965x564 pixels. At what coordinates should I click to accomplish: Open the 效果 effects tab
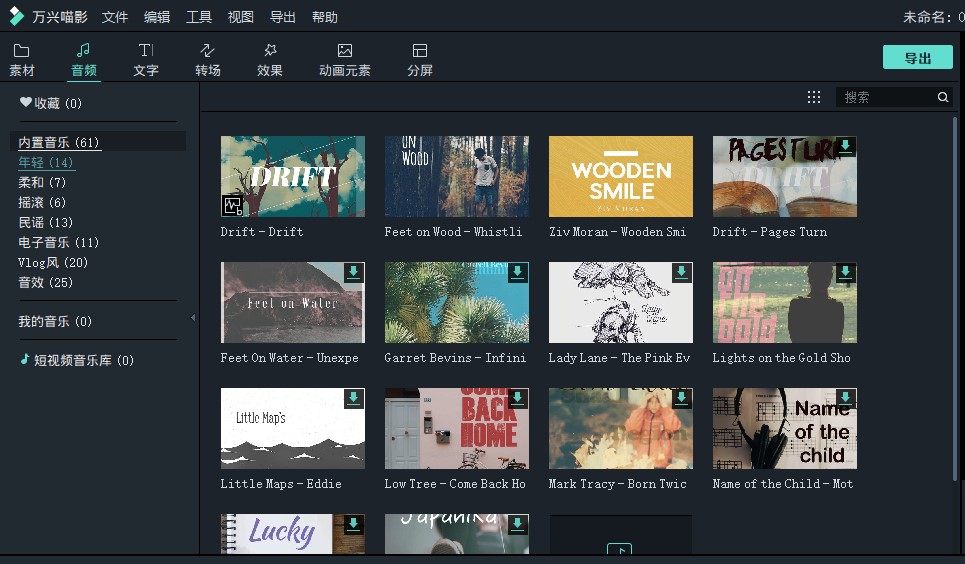[x=270, y=59]
